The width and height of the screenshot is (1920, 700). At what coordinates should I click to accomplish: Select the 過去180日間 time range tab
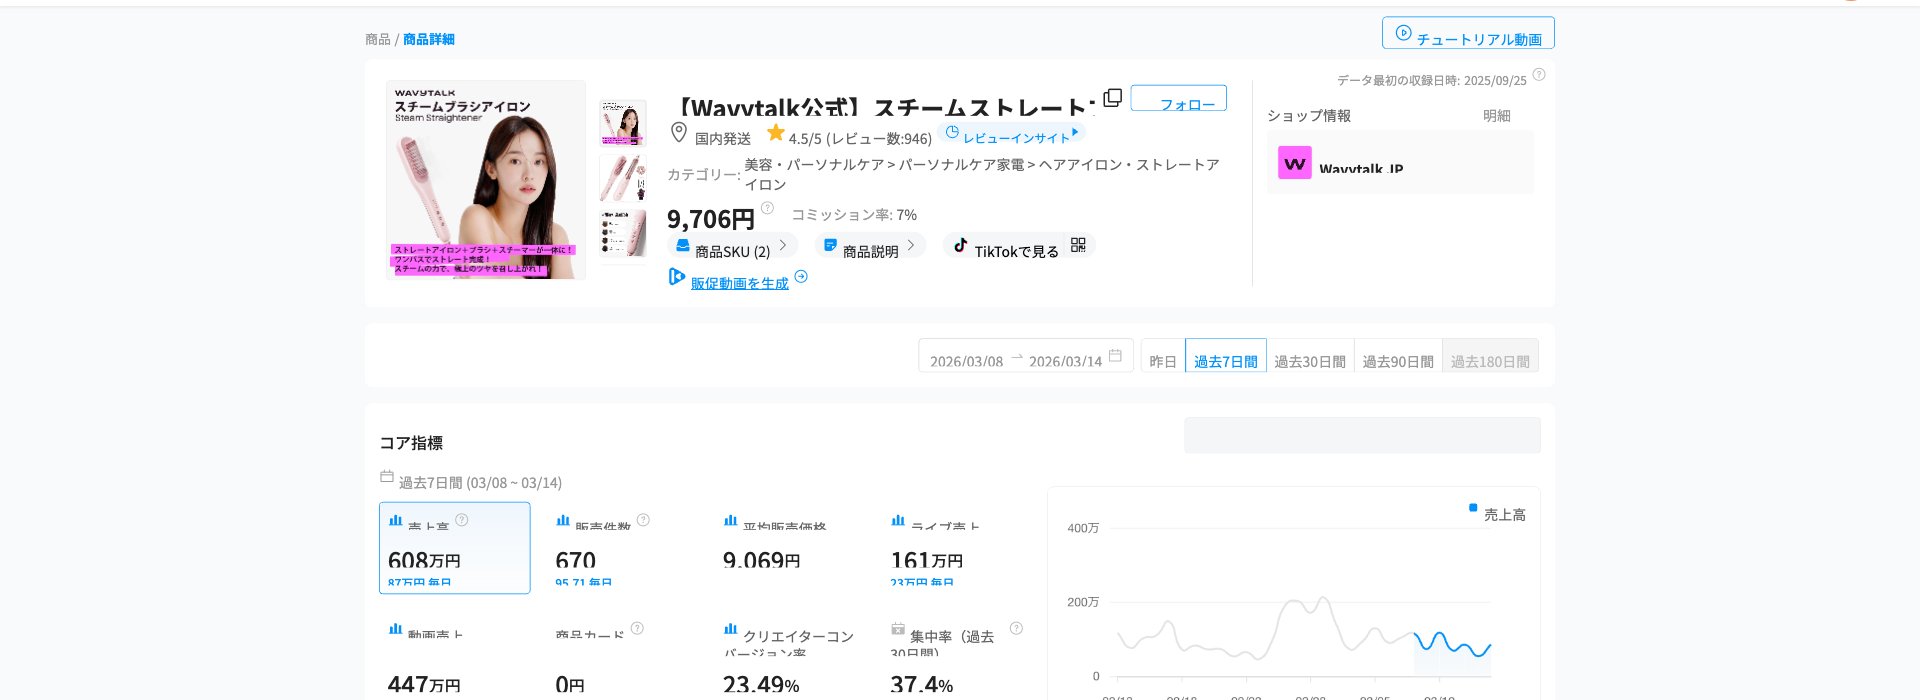tap(1490, 356)
